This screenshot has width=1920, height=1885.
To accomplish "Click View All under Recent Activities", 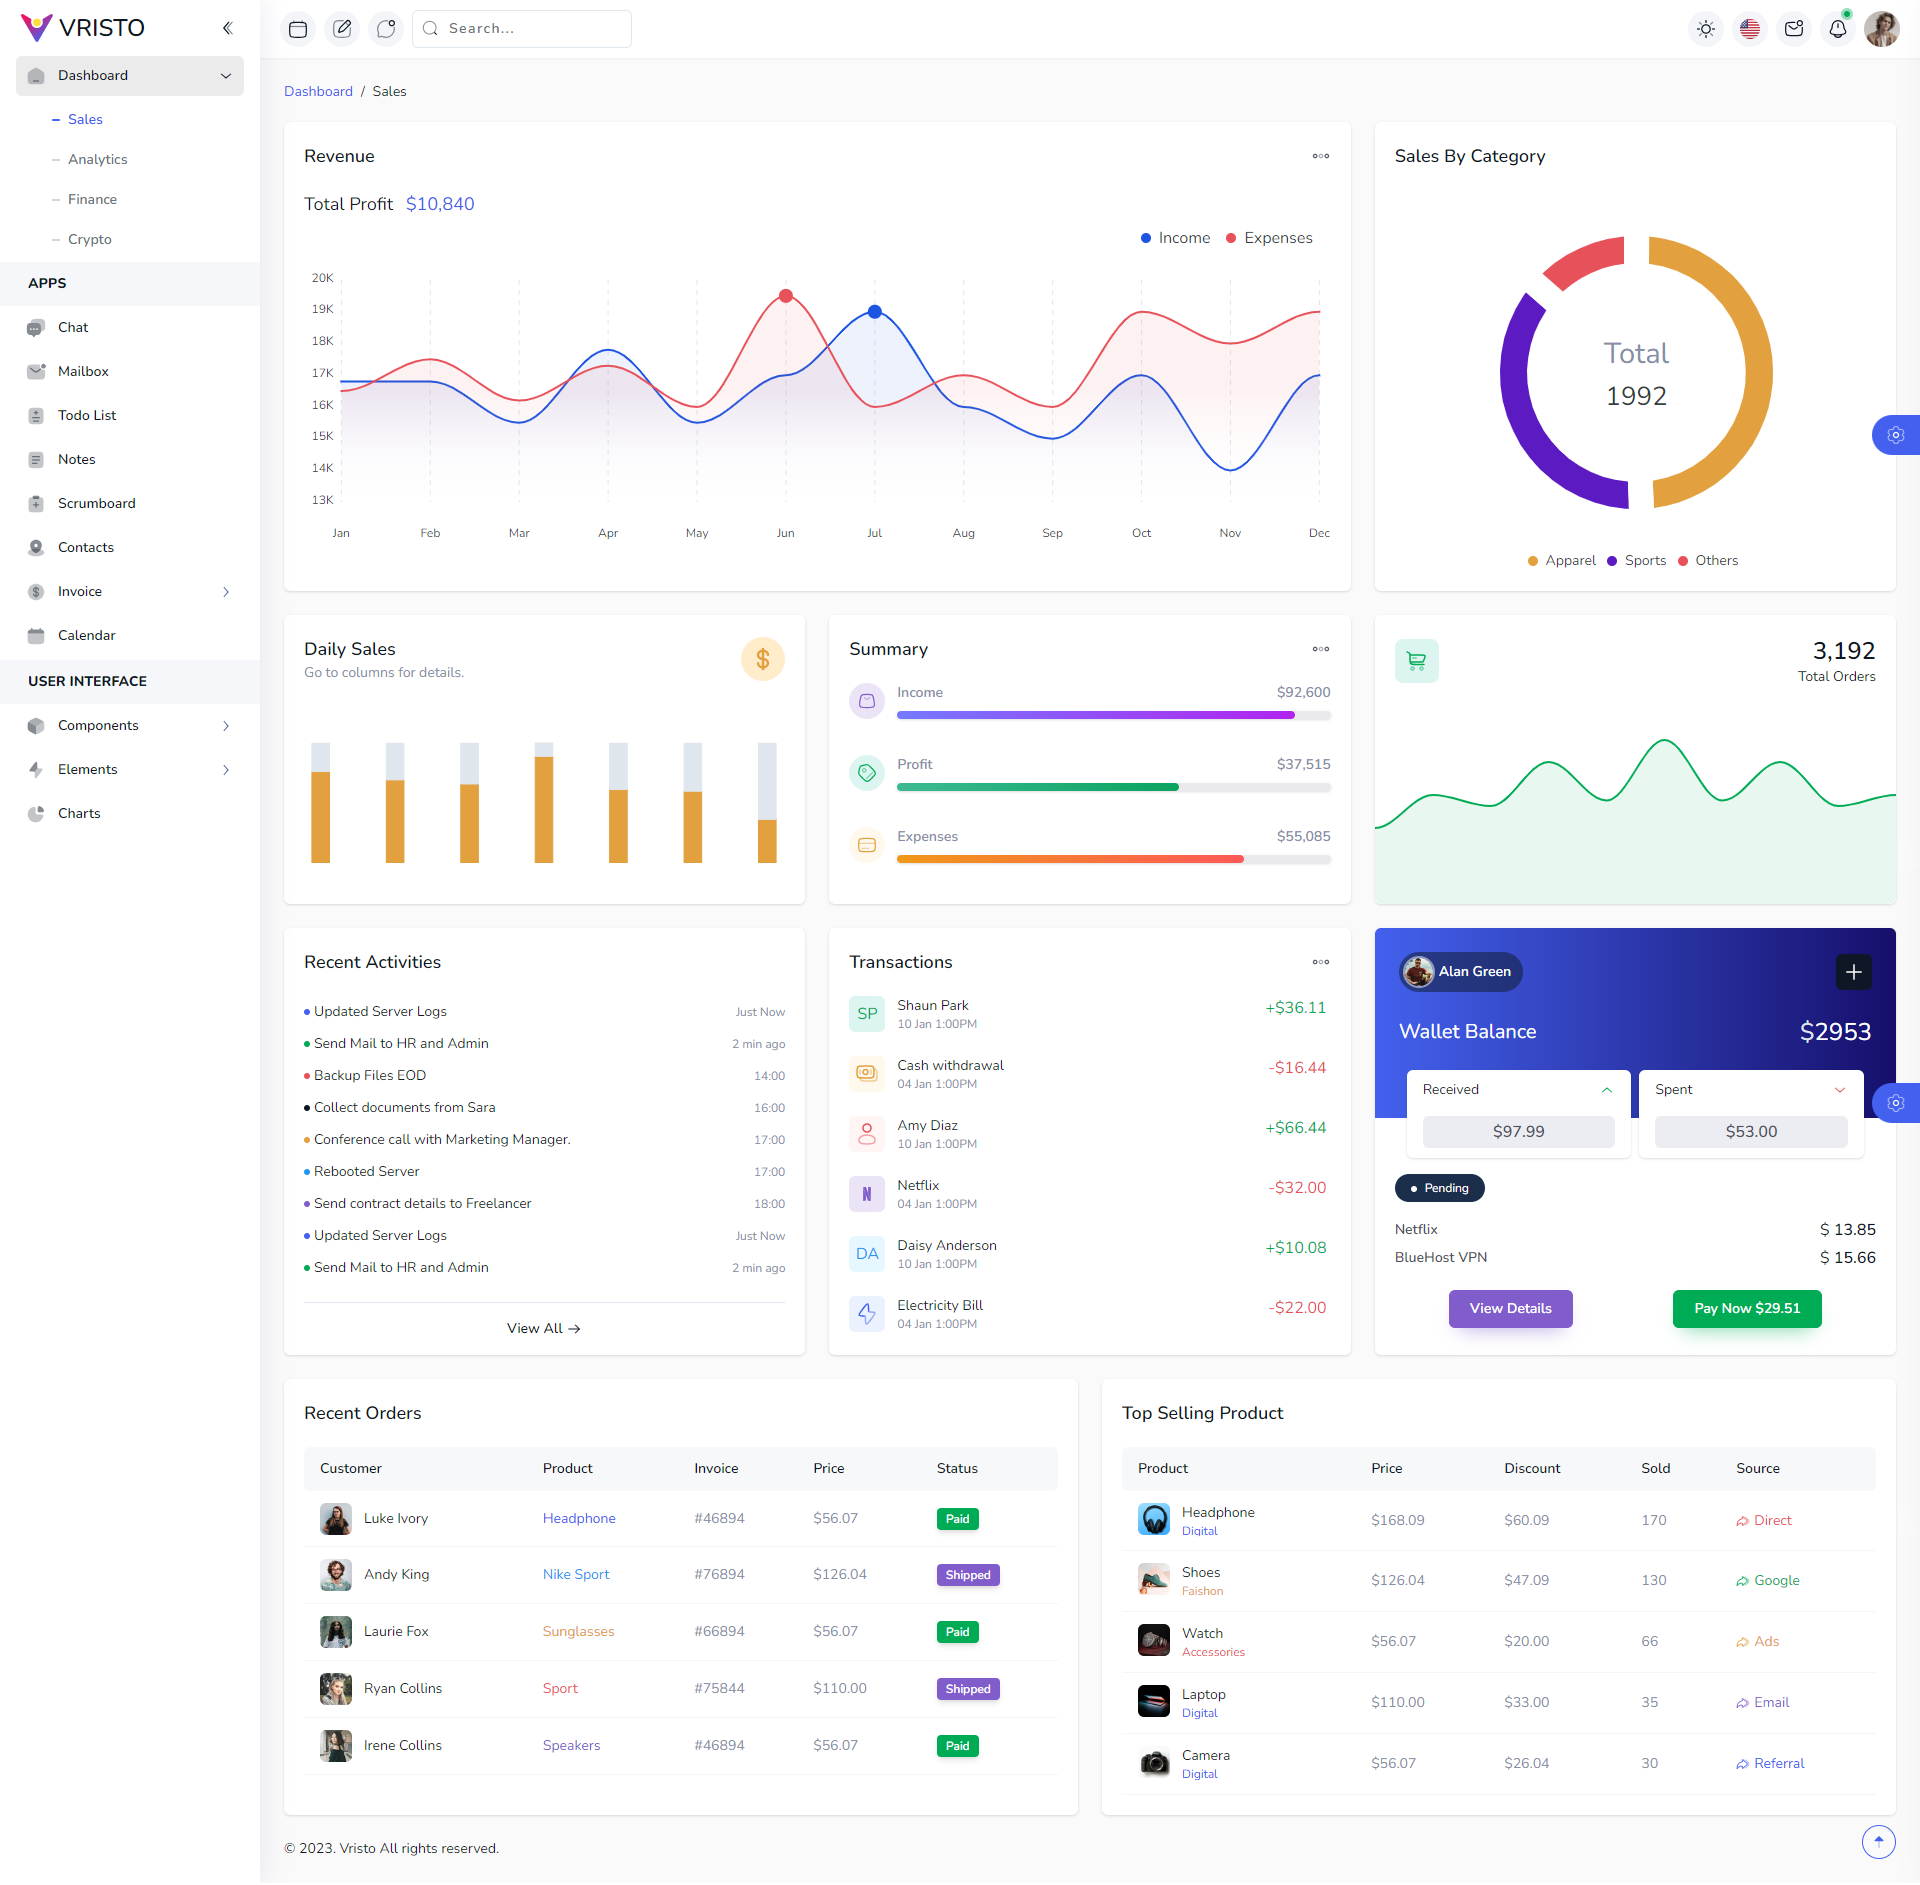I will (543, 1328).
